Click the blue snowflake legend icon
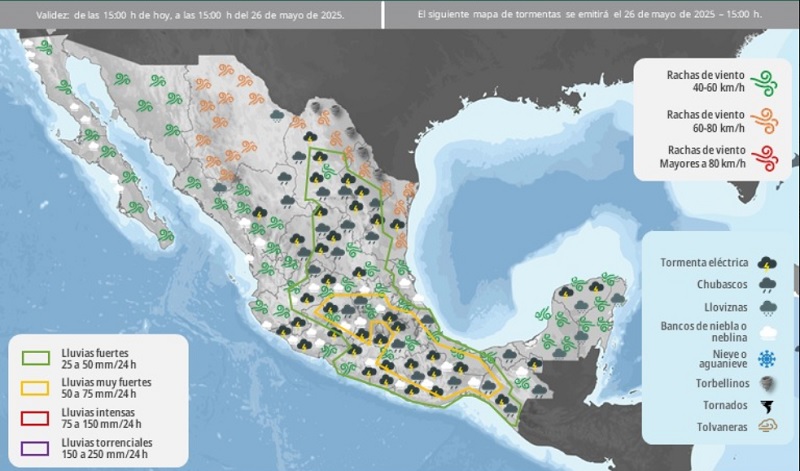Viewport: 800px width, 471px height. pos(767,359)
